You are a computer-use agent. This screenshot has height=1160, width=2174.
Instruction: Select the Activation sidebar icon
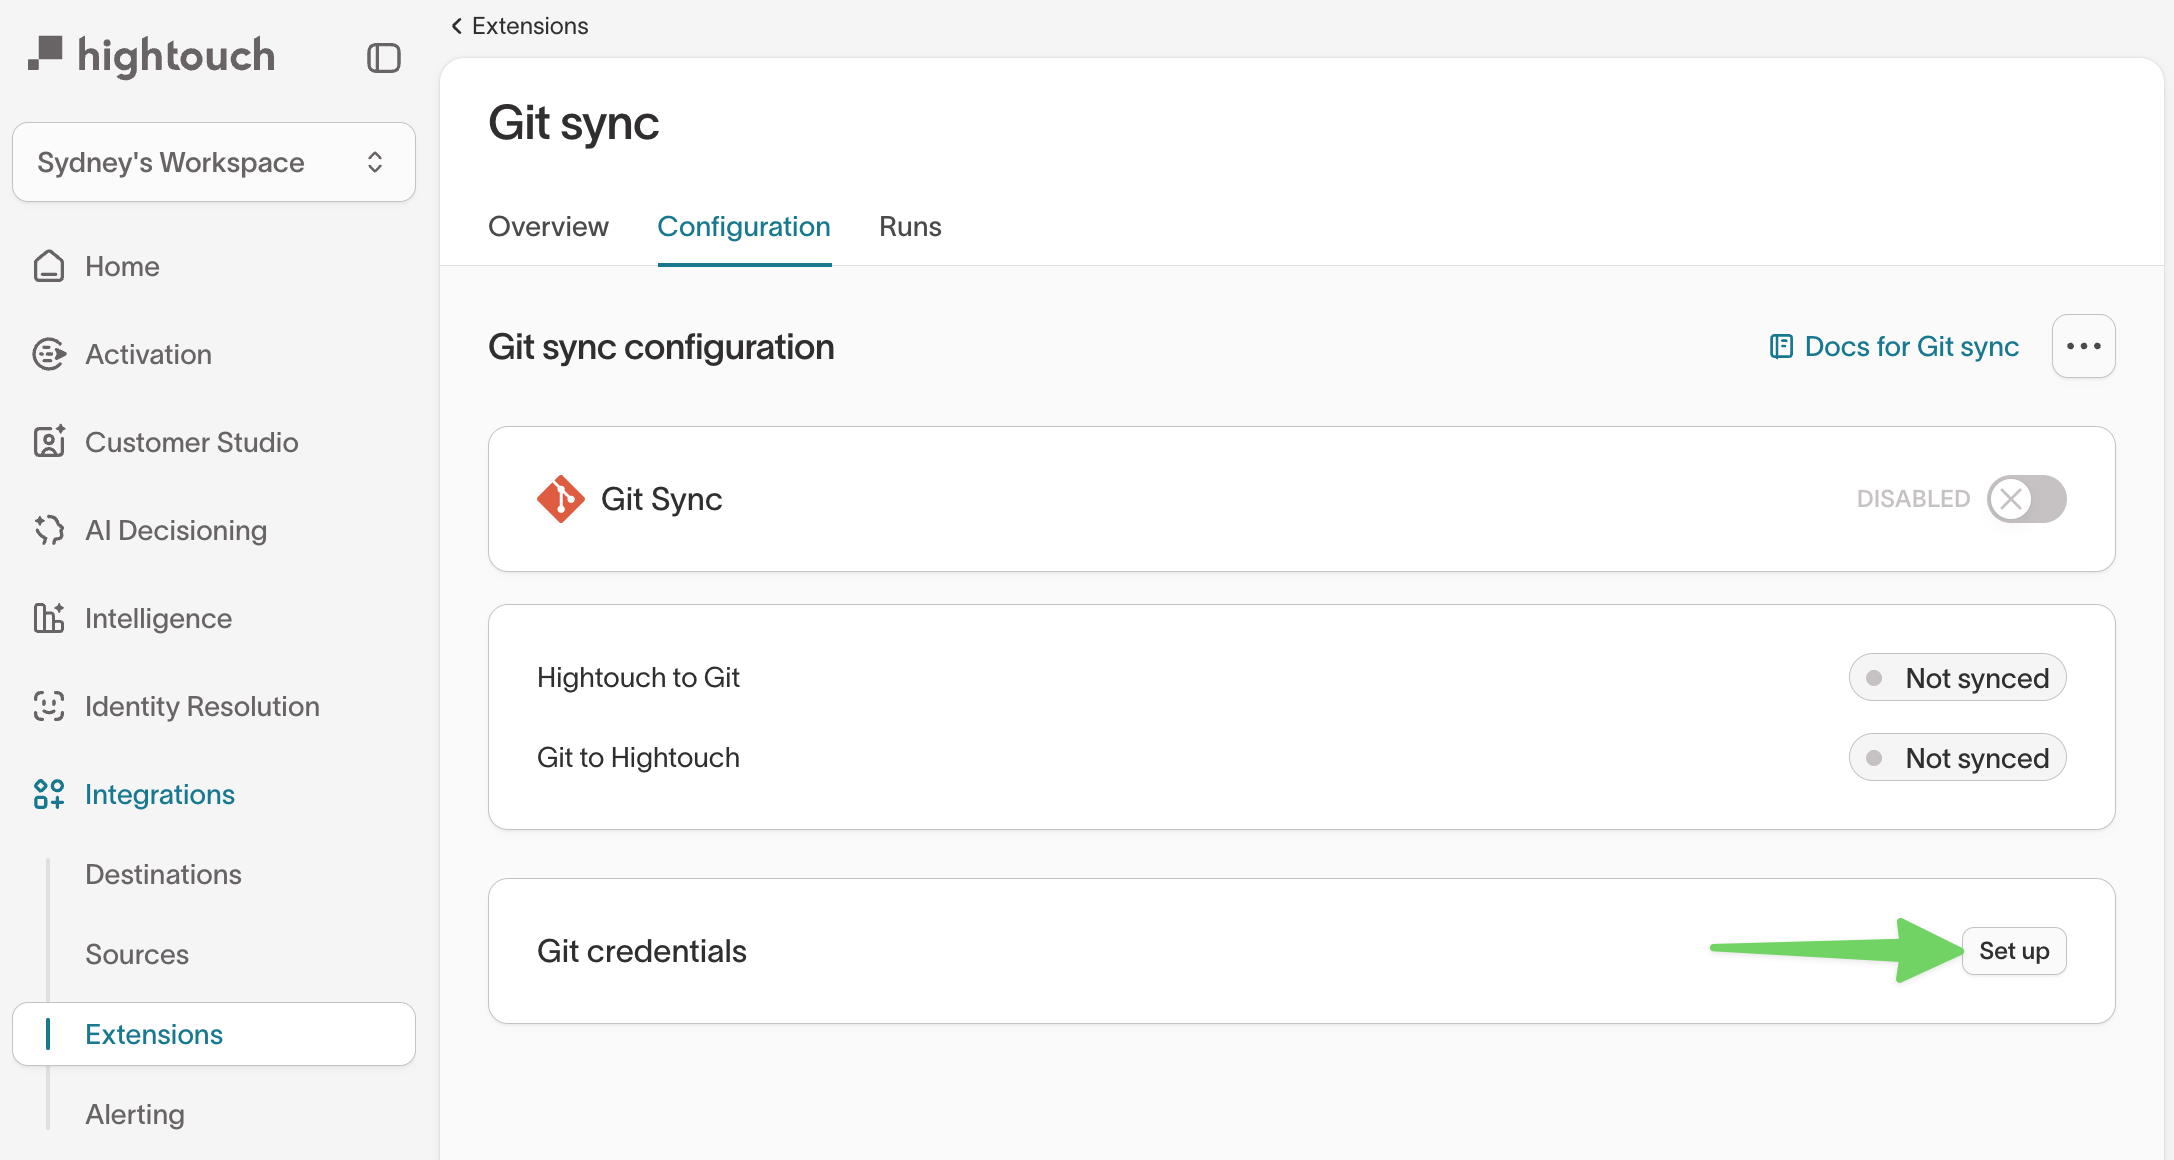(x=48, y=354)
